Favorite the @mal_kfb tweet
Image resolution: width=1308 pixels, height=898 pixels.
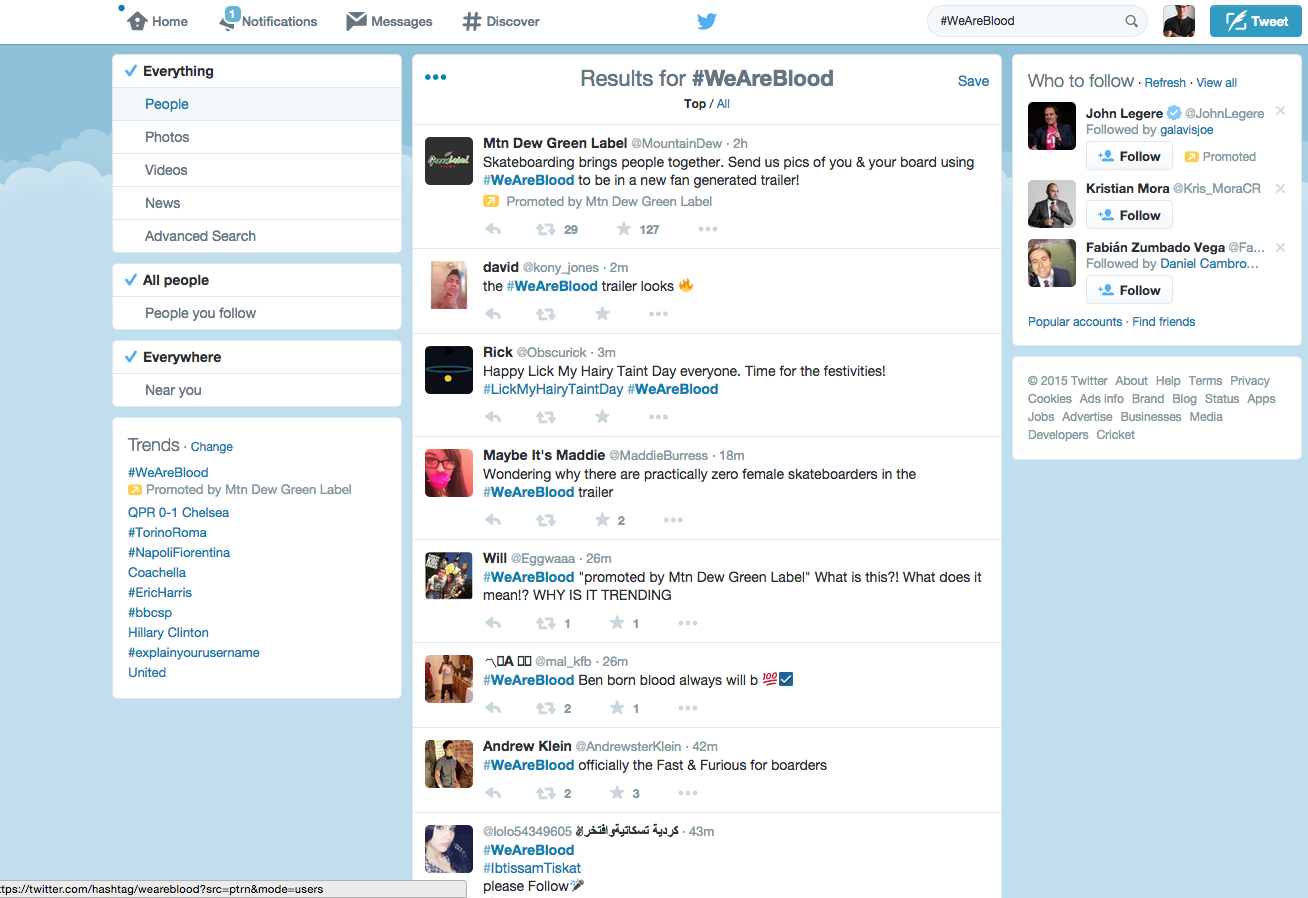point(617,708)
